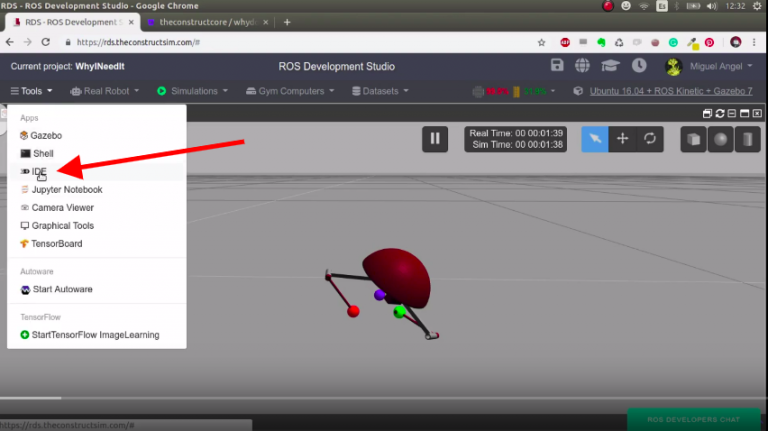Launch the IDE from Tools menu
768x431 pixels.
pos(33,171)
